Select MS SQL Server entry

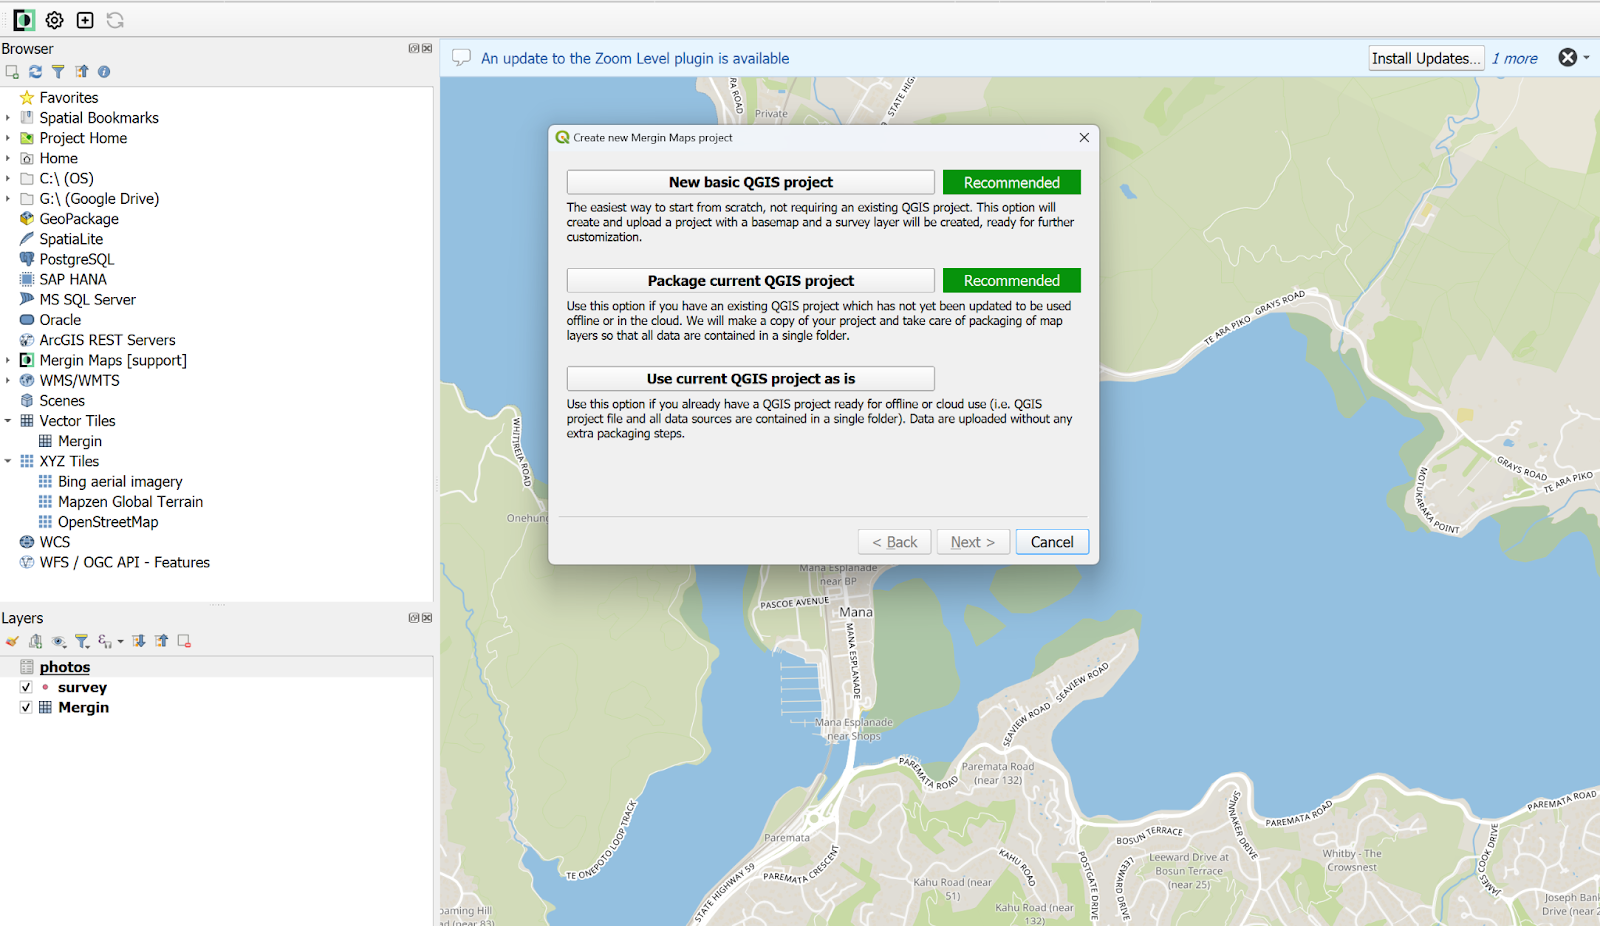coord(87,300)
